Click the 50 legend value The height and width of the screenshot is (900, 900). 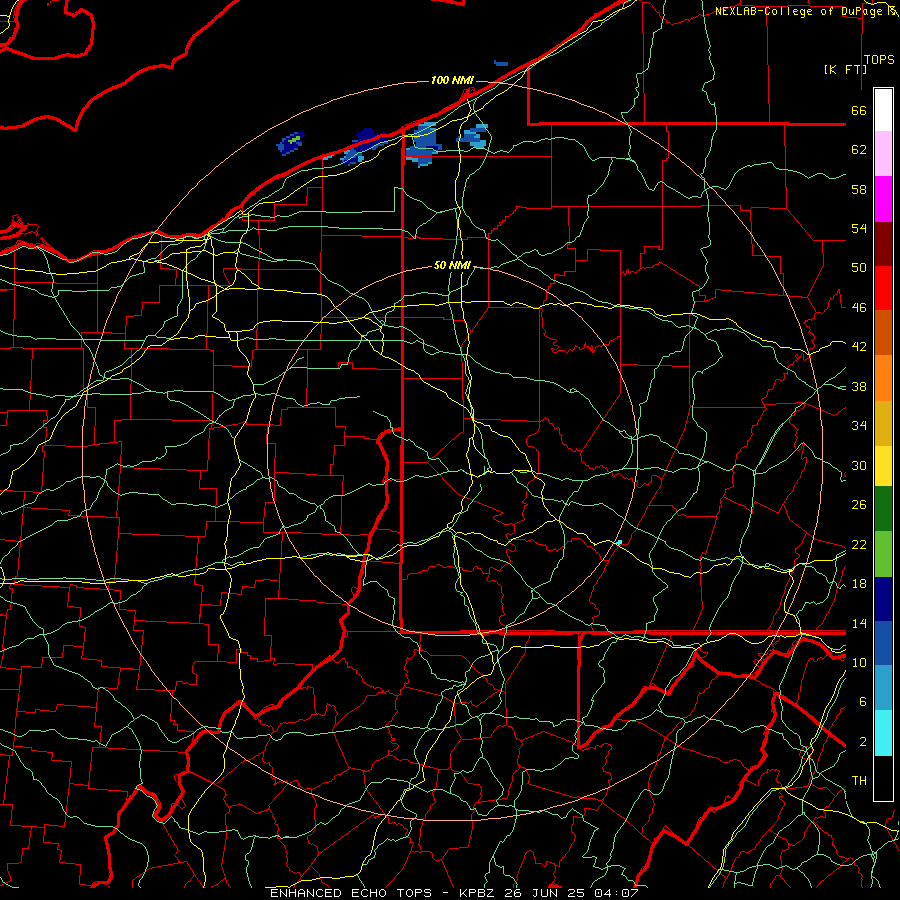(x=859, y=268)
